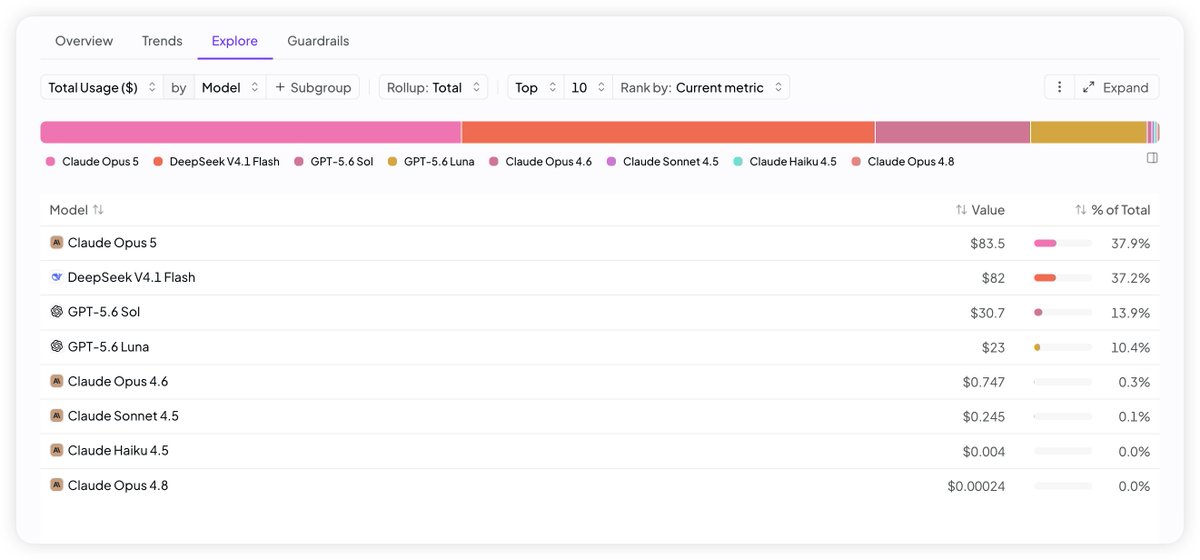The image size is (1200, 560).
Task: Toggle Claude Sonnet 4.5 legend item
Action: coord(663,161)
